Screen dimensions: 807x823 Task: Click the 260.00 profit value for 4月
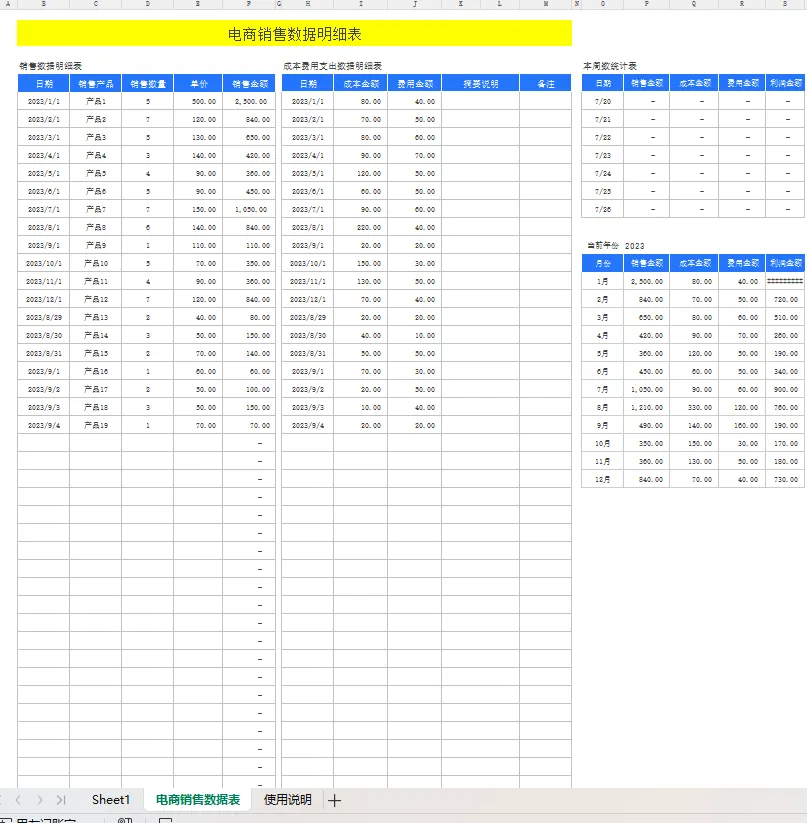(785, 335)
